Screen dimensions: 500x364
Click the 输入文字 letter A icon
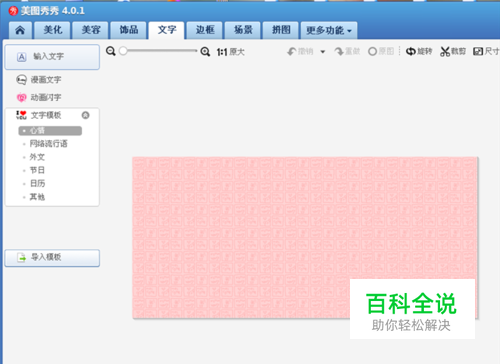click(22, 57)
